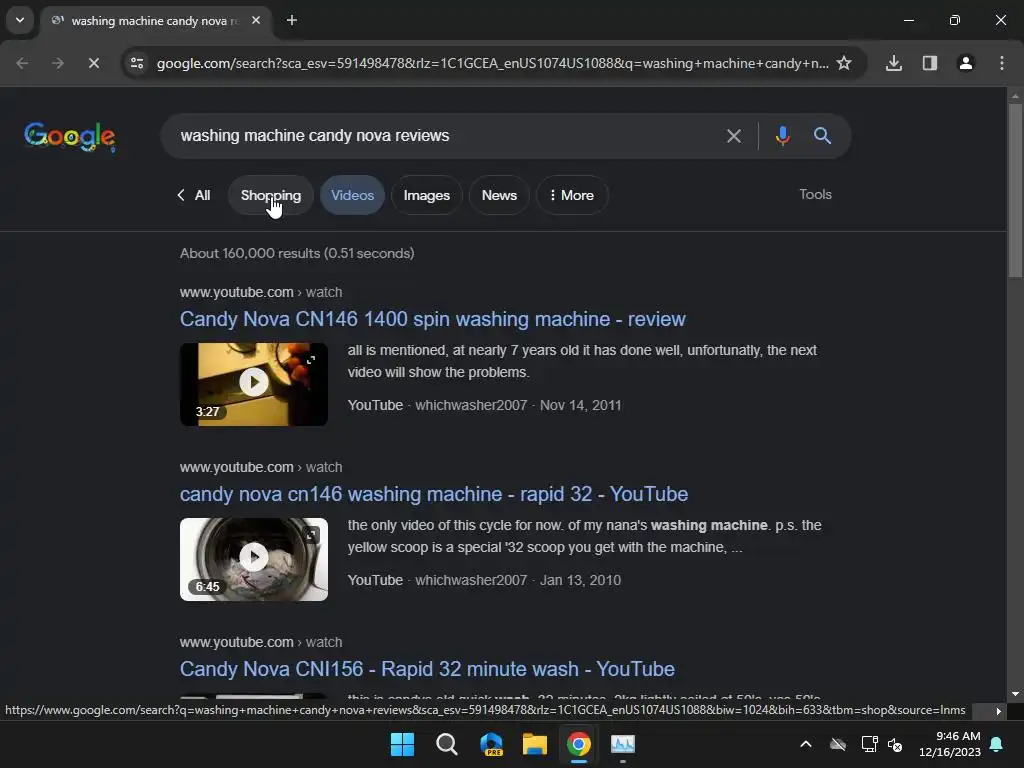The image size is (1024, 768).
Task: Open Windows Start menu
Action: [x=402, y=744]
